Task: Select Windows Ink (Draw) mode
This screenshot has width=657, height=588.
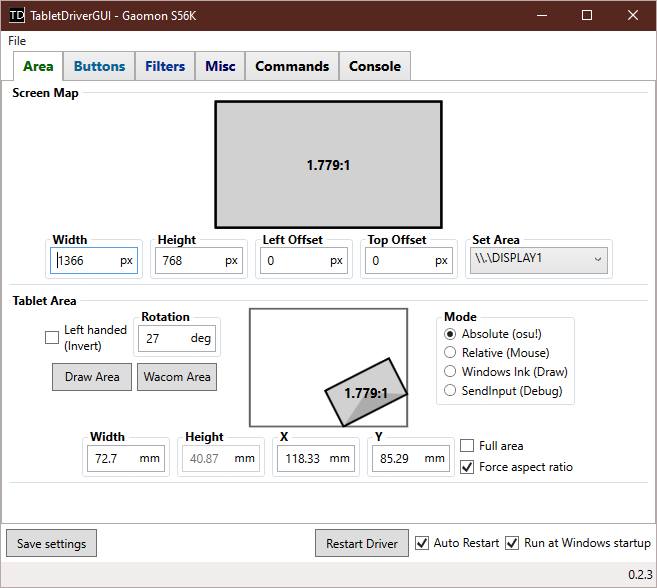Action: click(x=450, y=371)
